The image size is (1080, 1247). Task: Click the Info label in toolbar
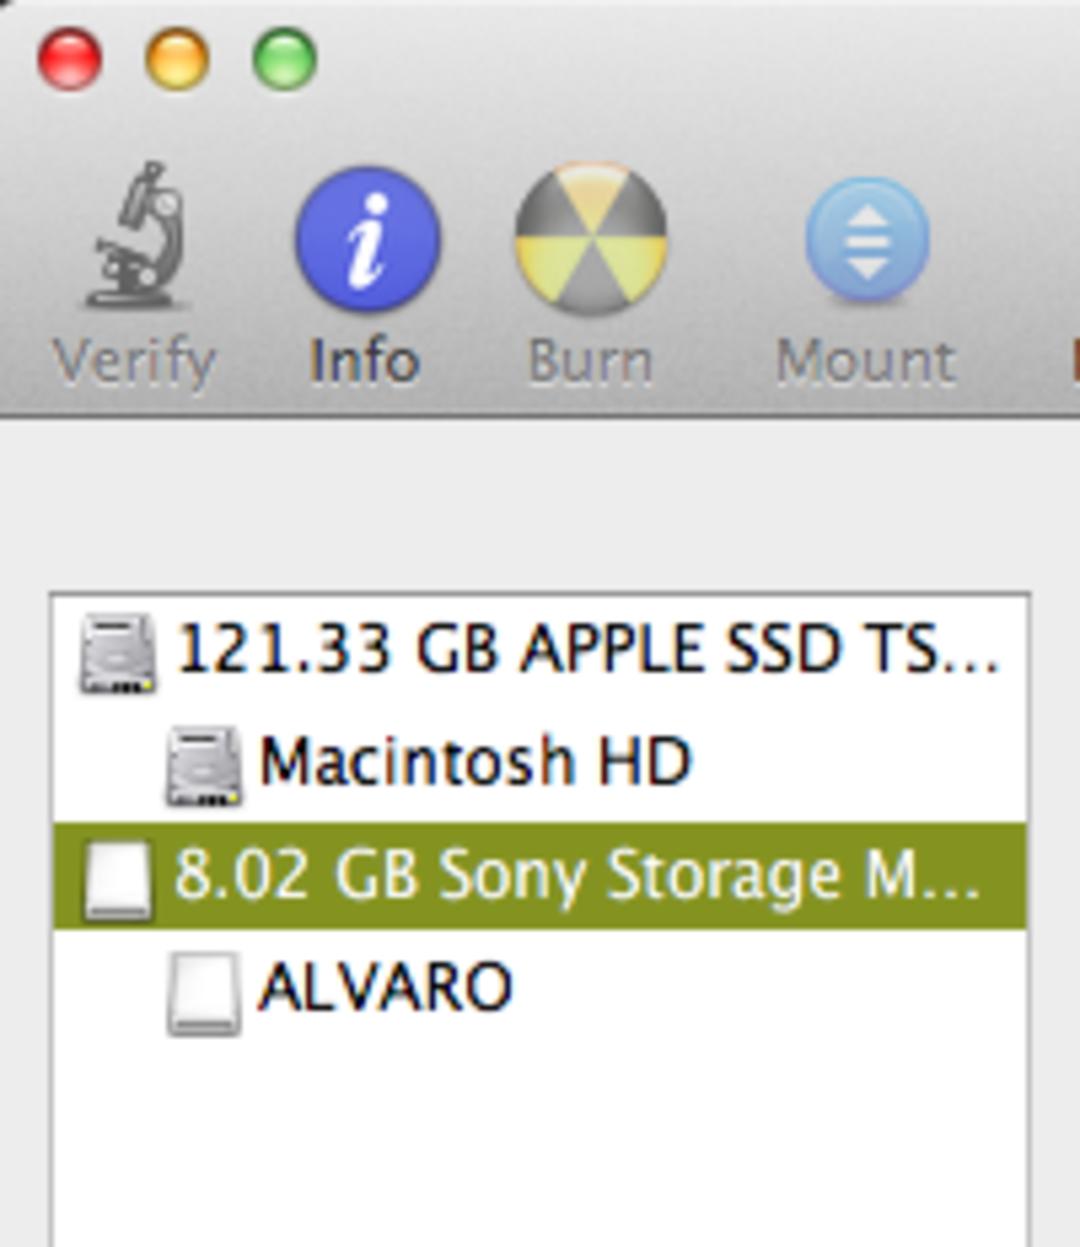coord(364,360)
